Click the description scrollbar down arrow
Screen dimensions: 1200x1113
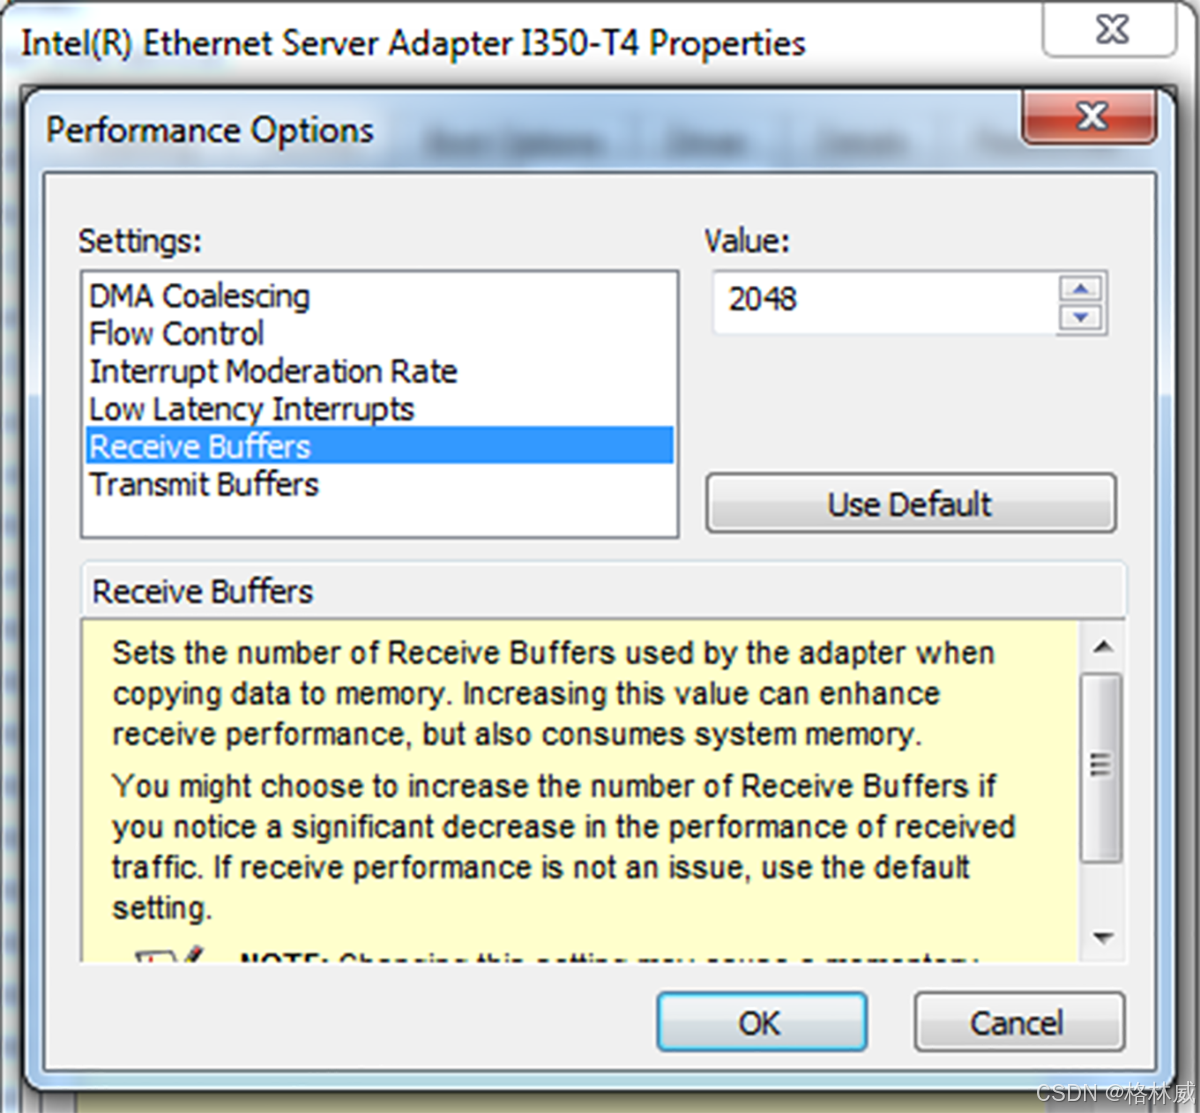click(x=1103, y=938)
